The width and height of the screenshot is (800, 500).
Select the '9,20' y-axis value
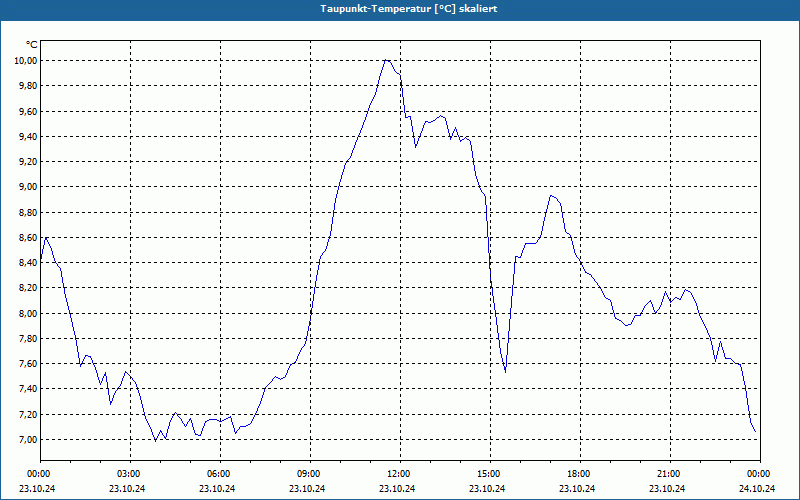pyautogui.click(x=29, y=162)
